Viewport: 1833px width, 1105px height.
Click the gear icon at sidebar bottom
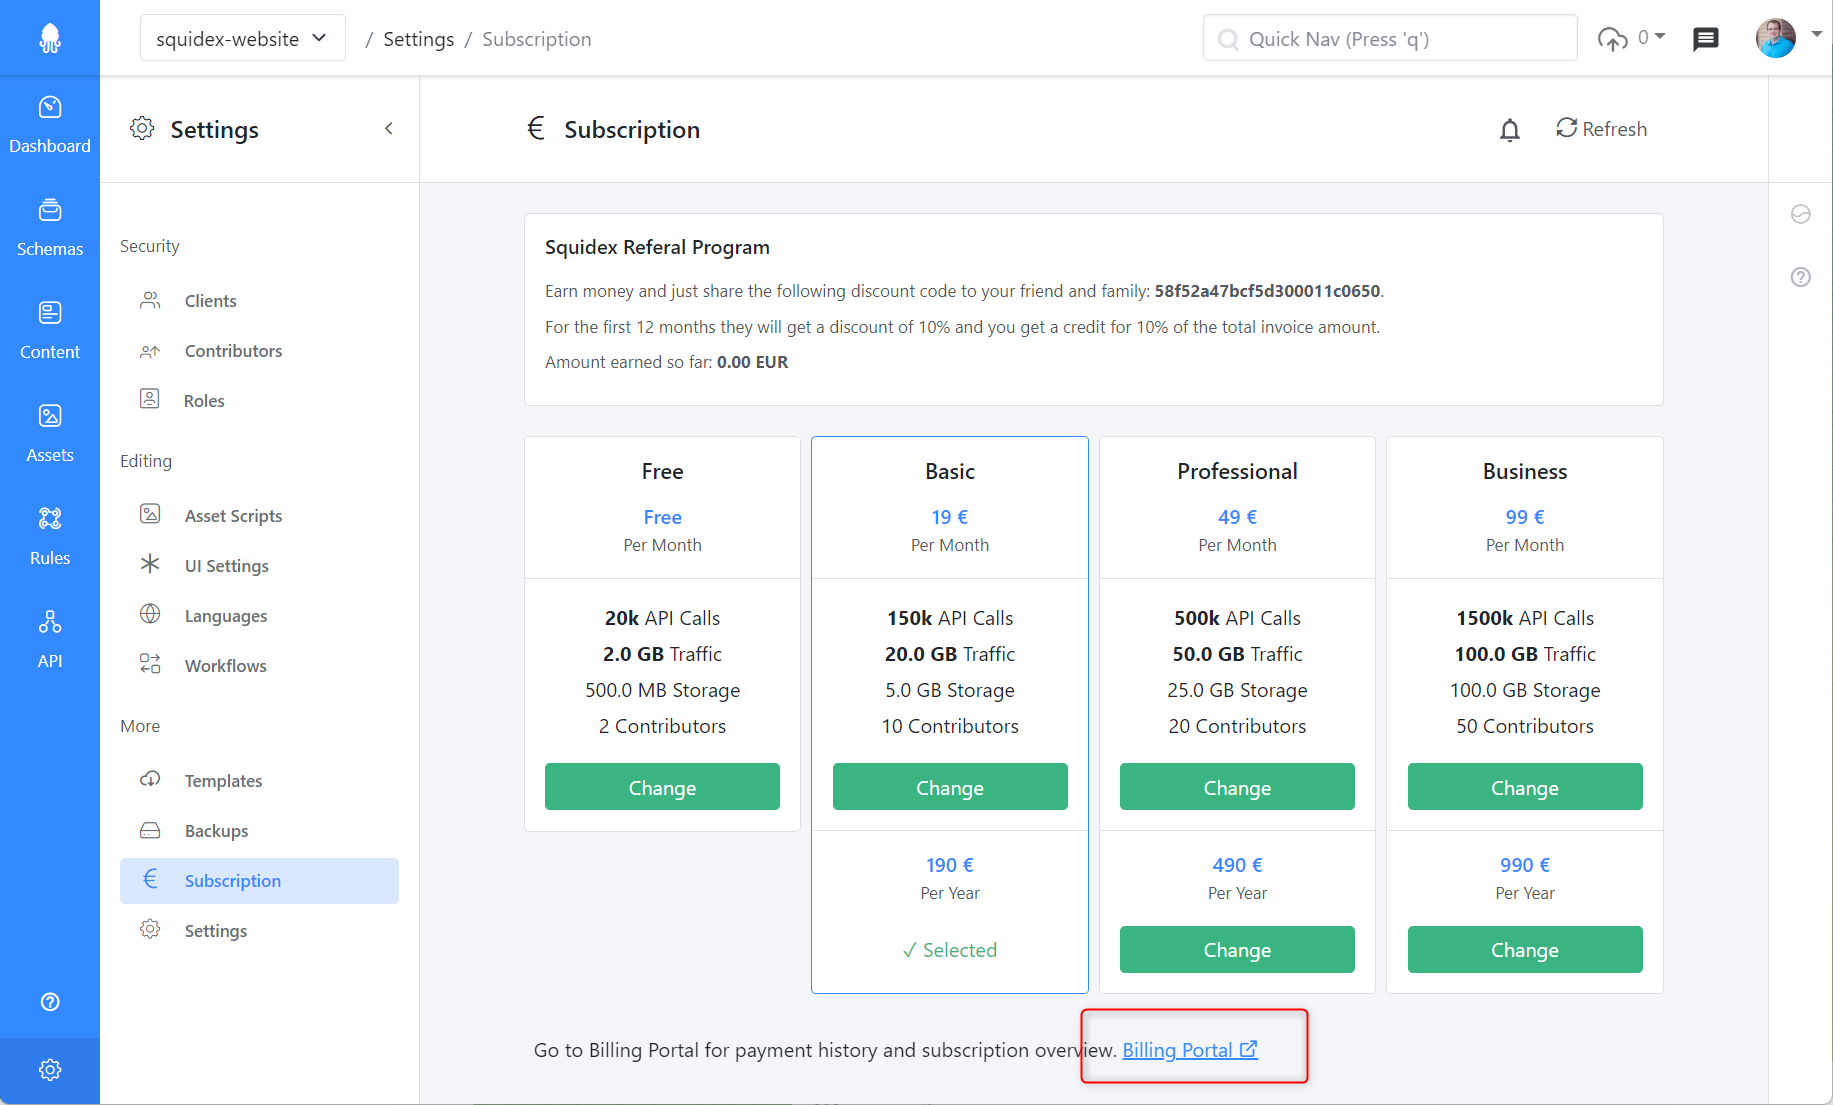pos(50,1070)
